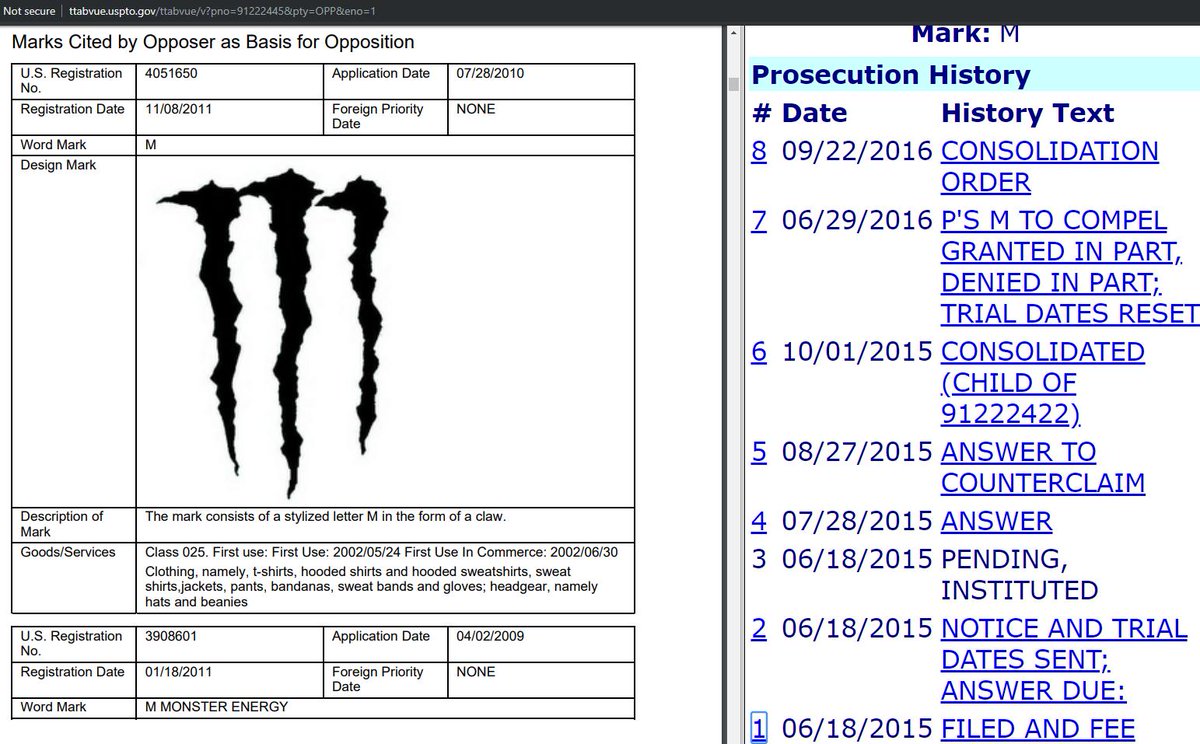The width and height of the screenshot is (1200, 744).
Task: Open entry number 8 link
Action: (x=759, y=152)
